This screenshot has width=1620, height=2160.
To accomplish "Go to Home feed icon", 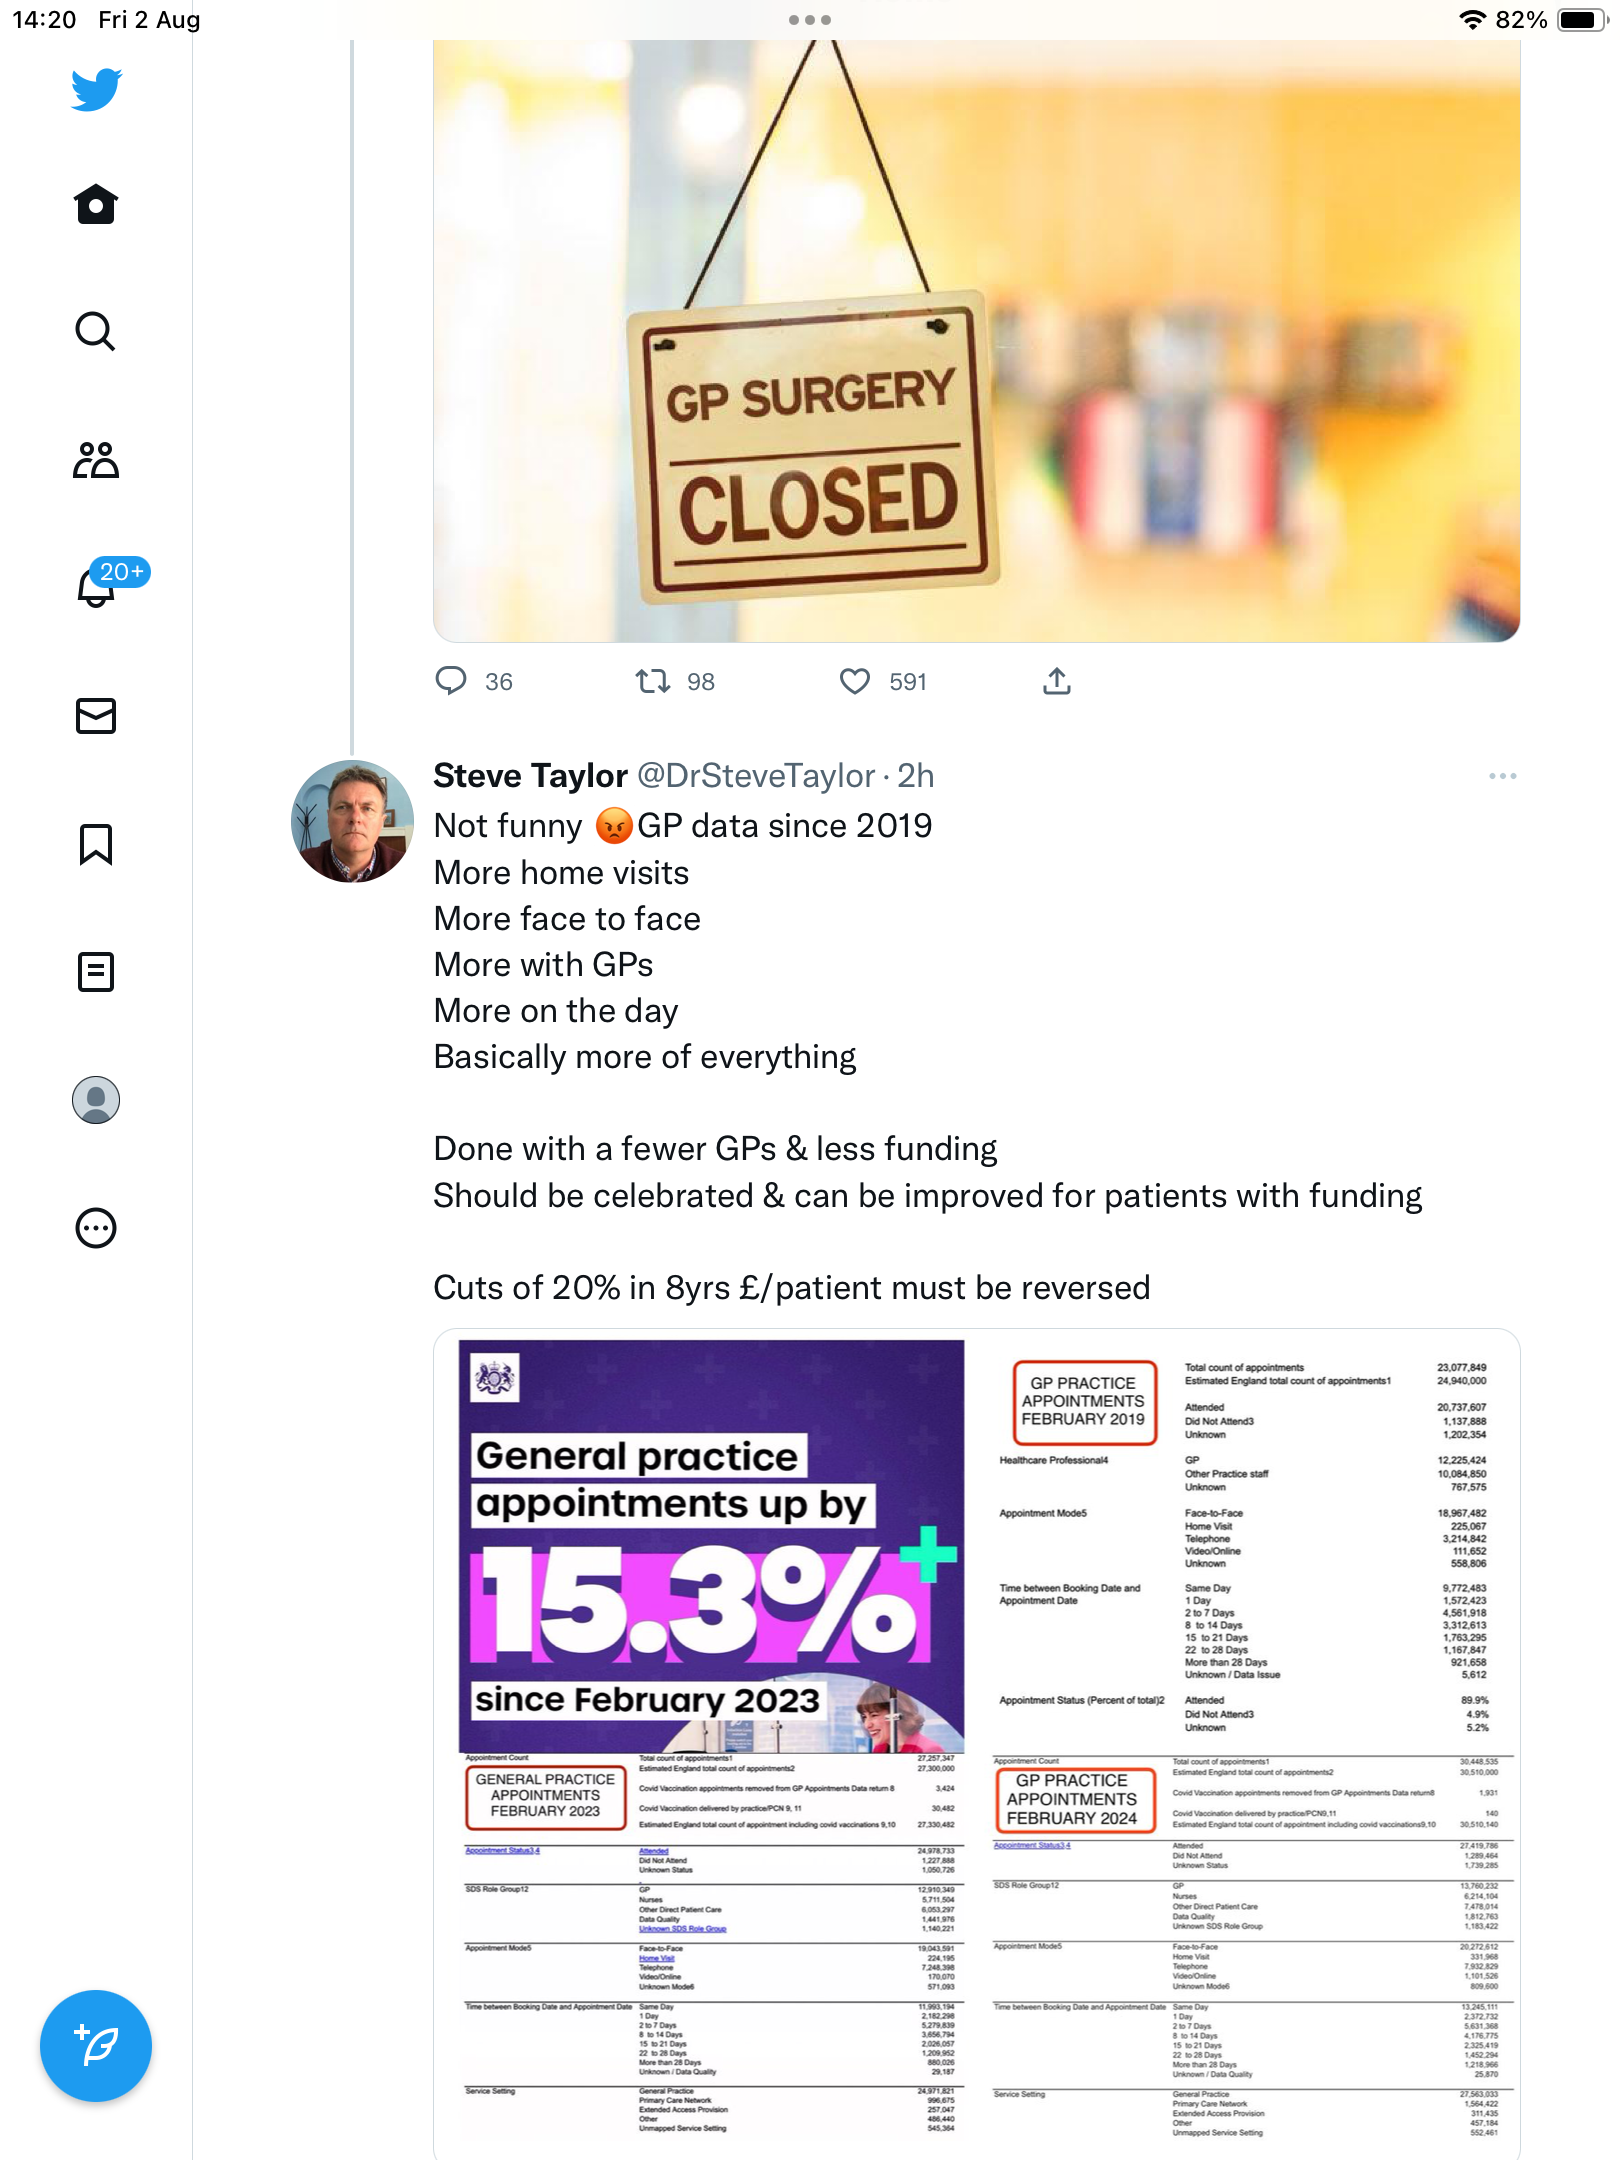I will click(x=96, y=204).
